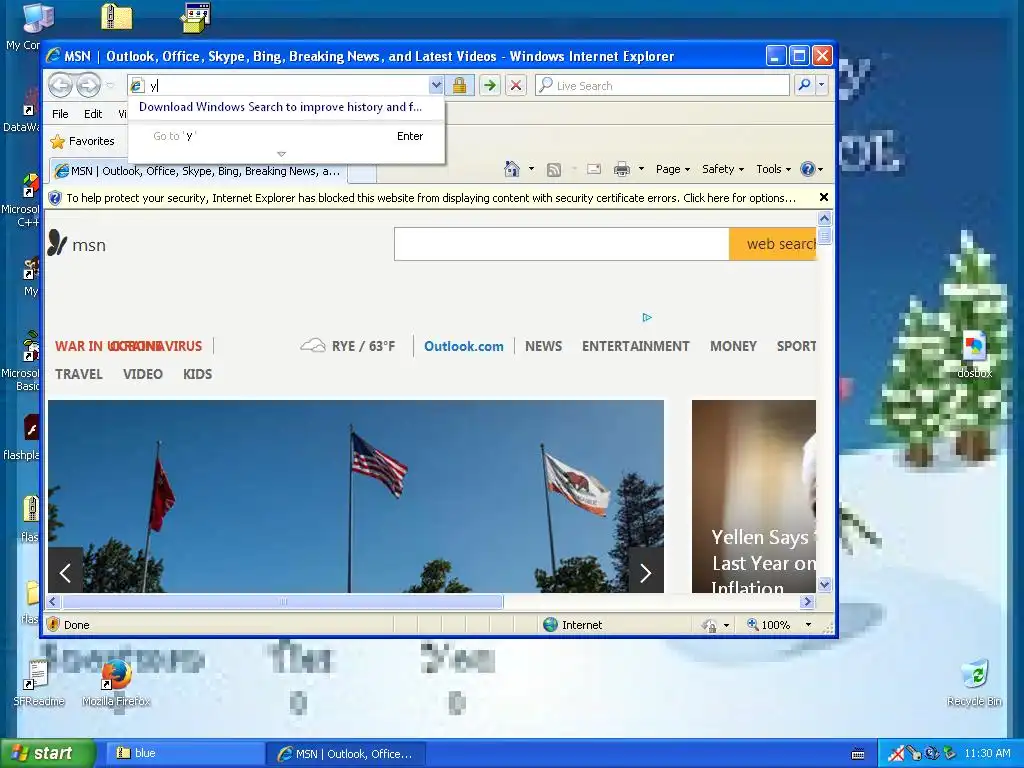Open the dosbox desktop icon

pyautogui.click(x=974, y=355)
